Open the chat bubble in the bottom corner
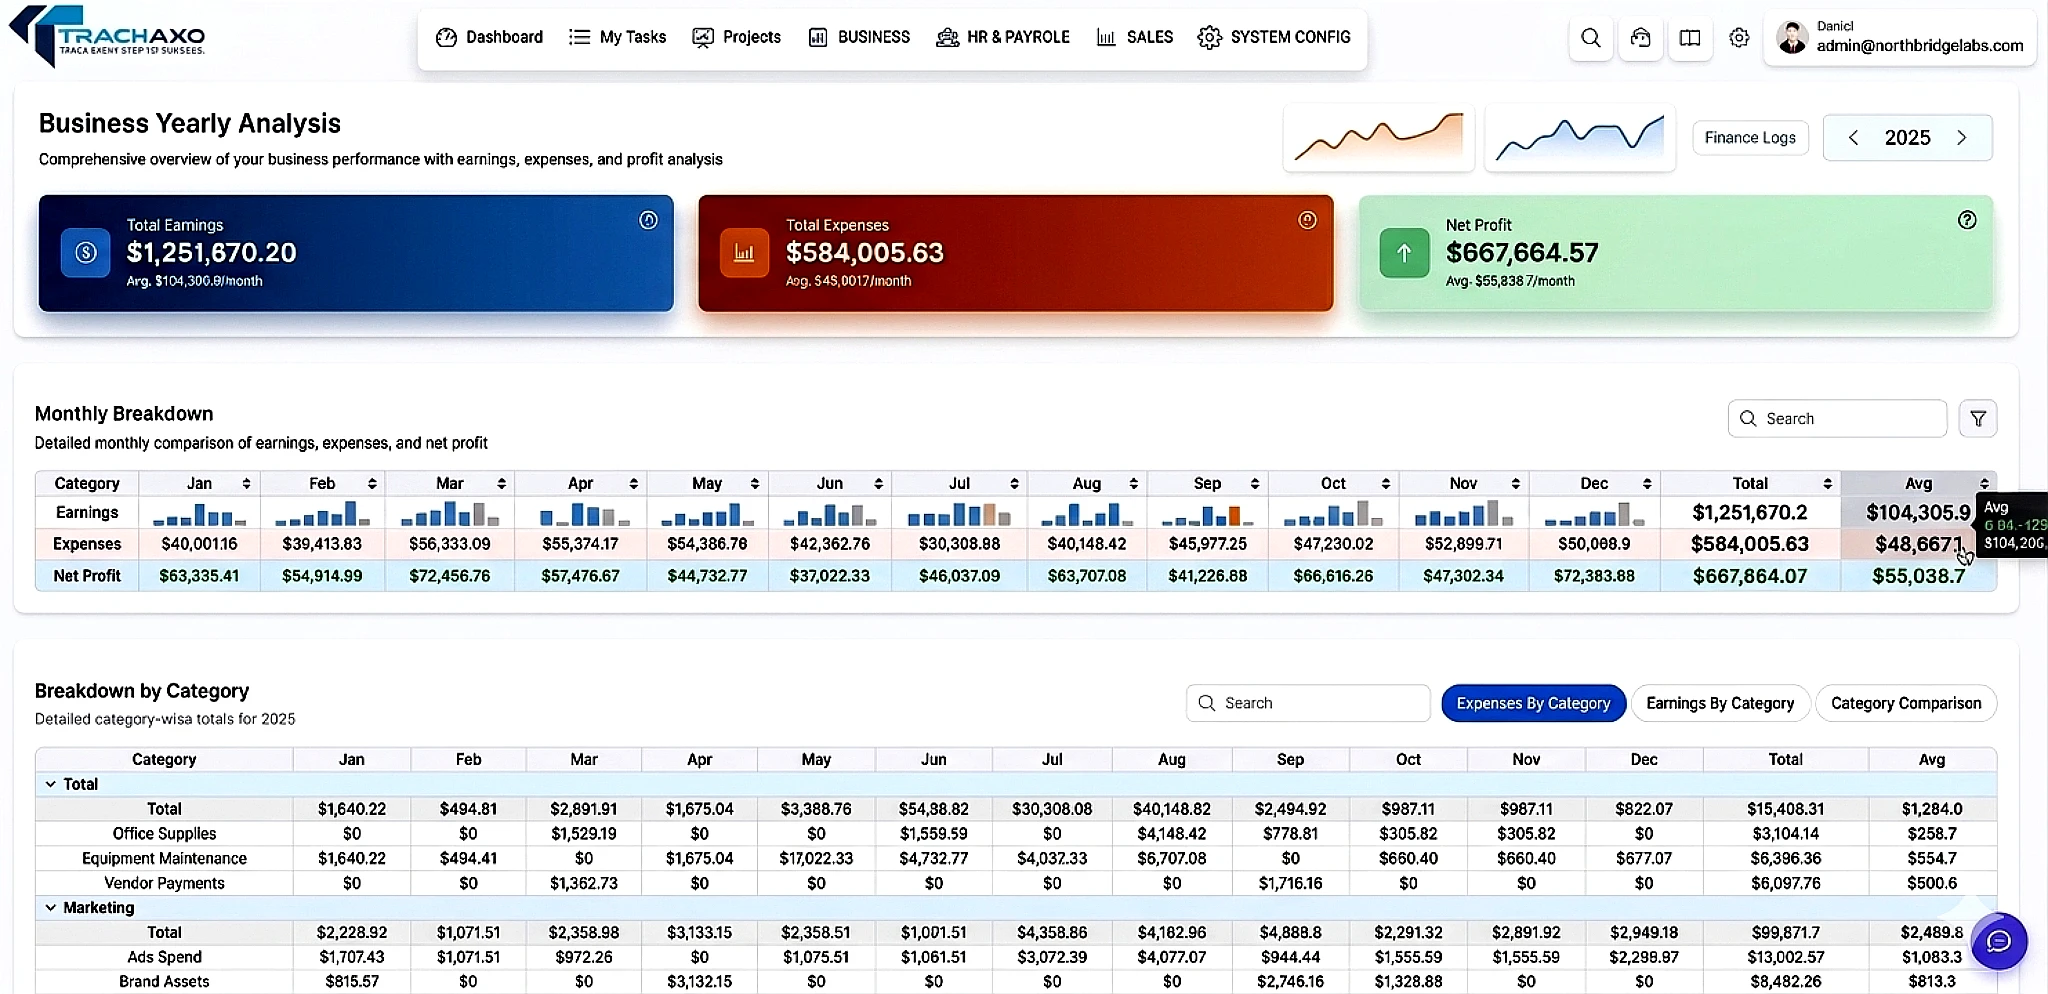The width and height of the screenshot is (2048, 994). (1999, 941)
